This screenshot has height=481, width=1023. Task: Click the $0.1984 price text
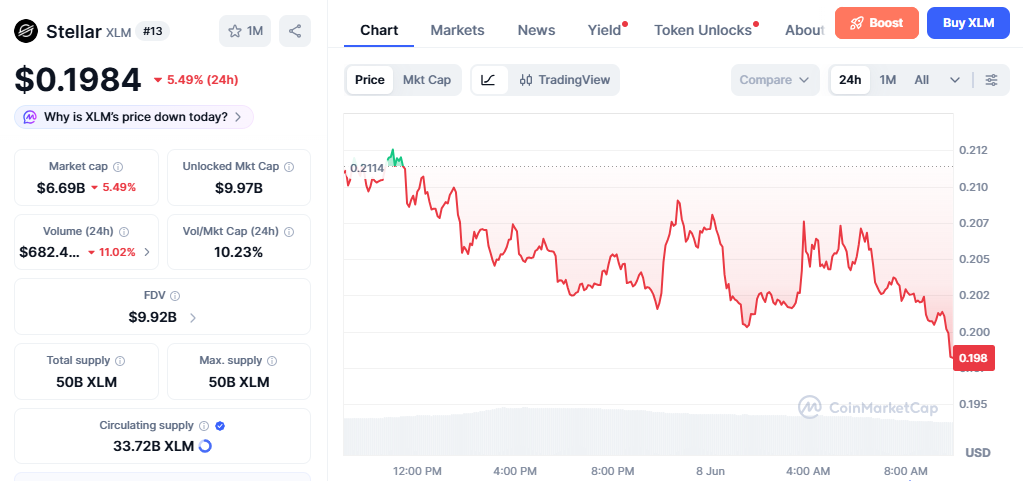point(78,80)
